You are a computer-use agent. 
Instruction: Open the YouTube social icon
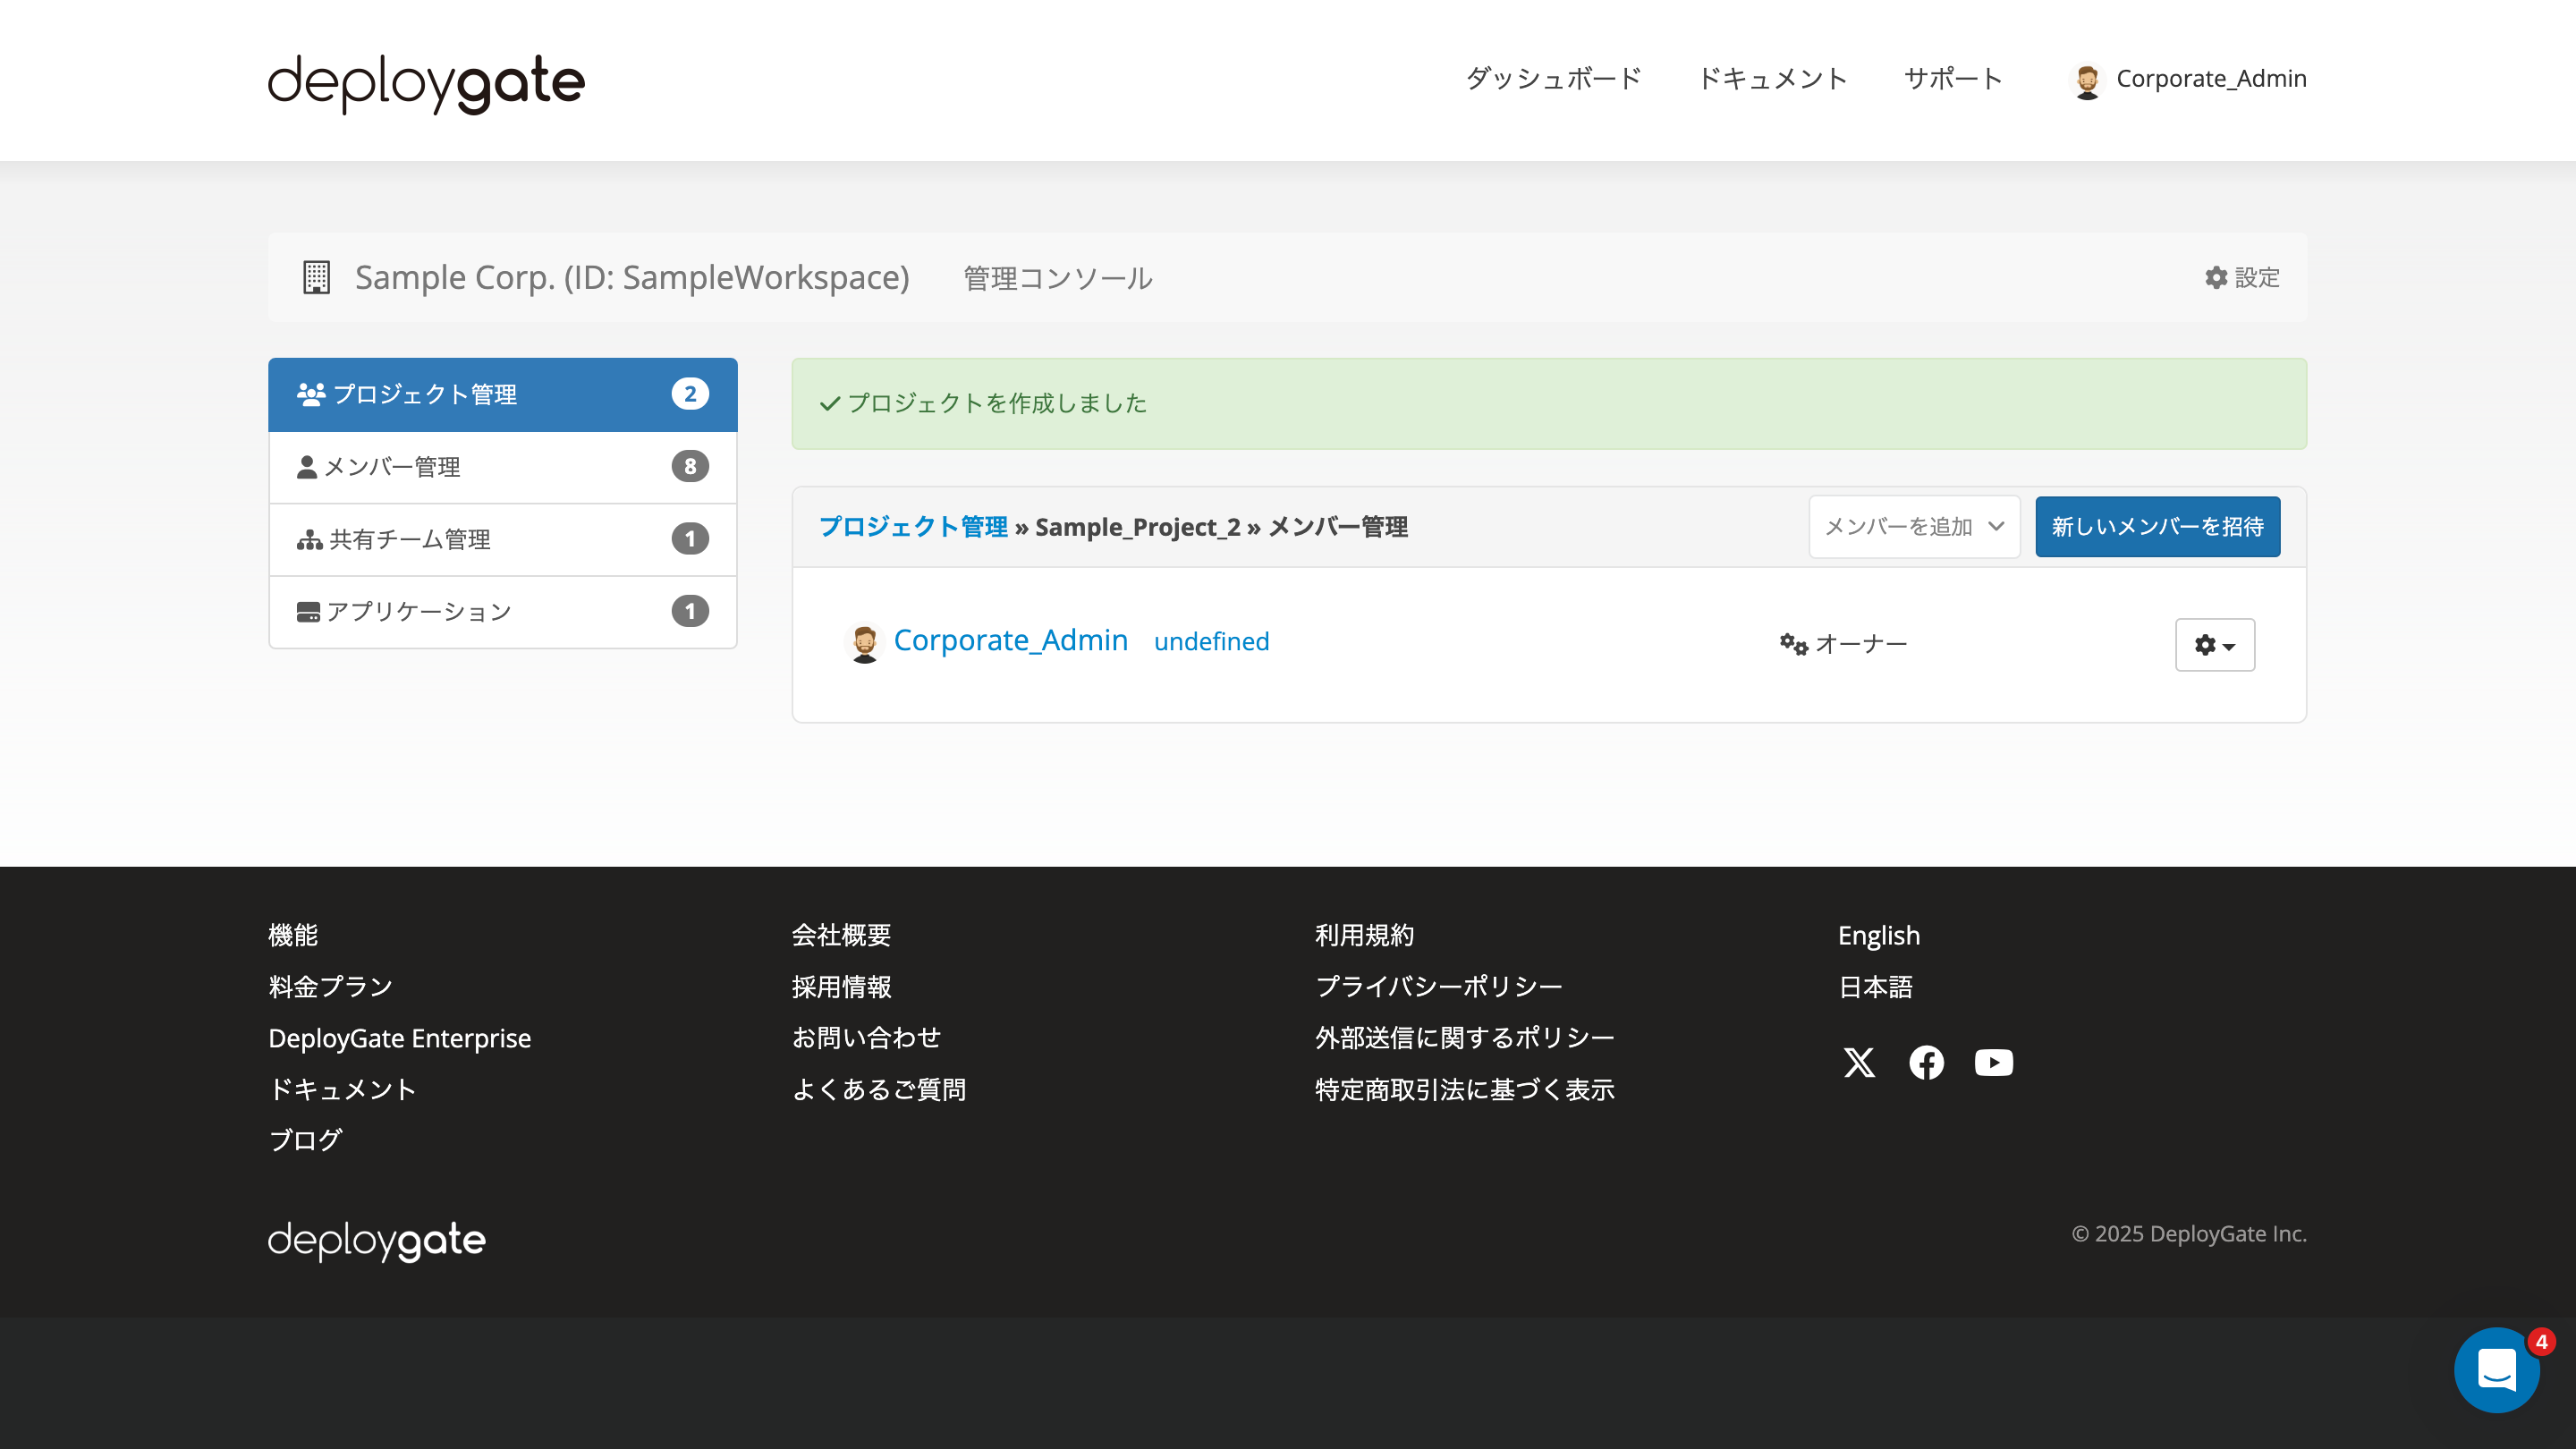1993,1062
